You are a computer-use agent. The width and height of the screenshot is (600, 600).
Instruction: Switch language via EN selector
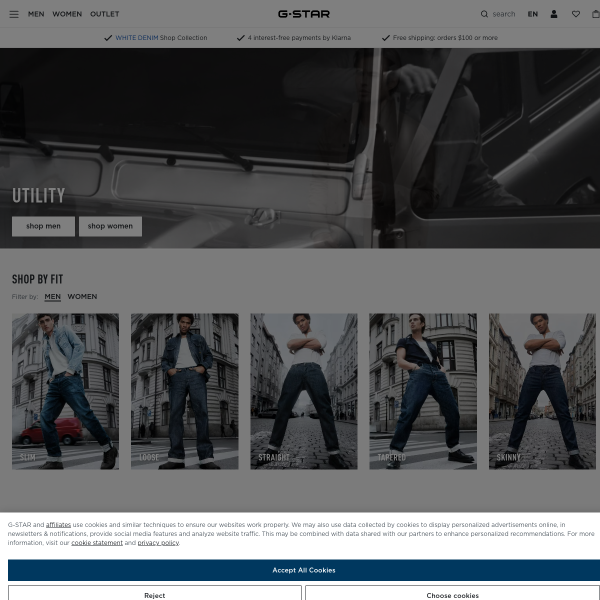click(x=532, y=14)
